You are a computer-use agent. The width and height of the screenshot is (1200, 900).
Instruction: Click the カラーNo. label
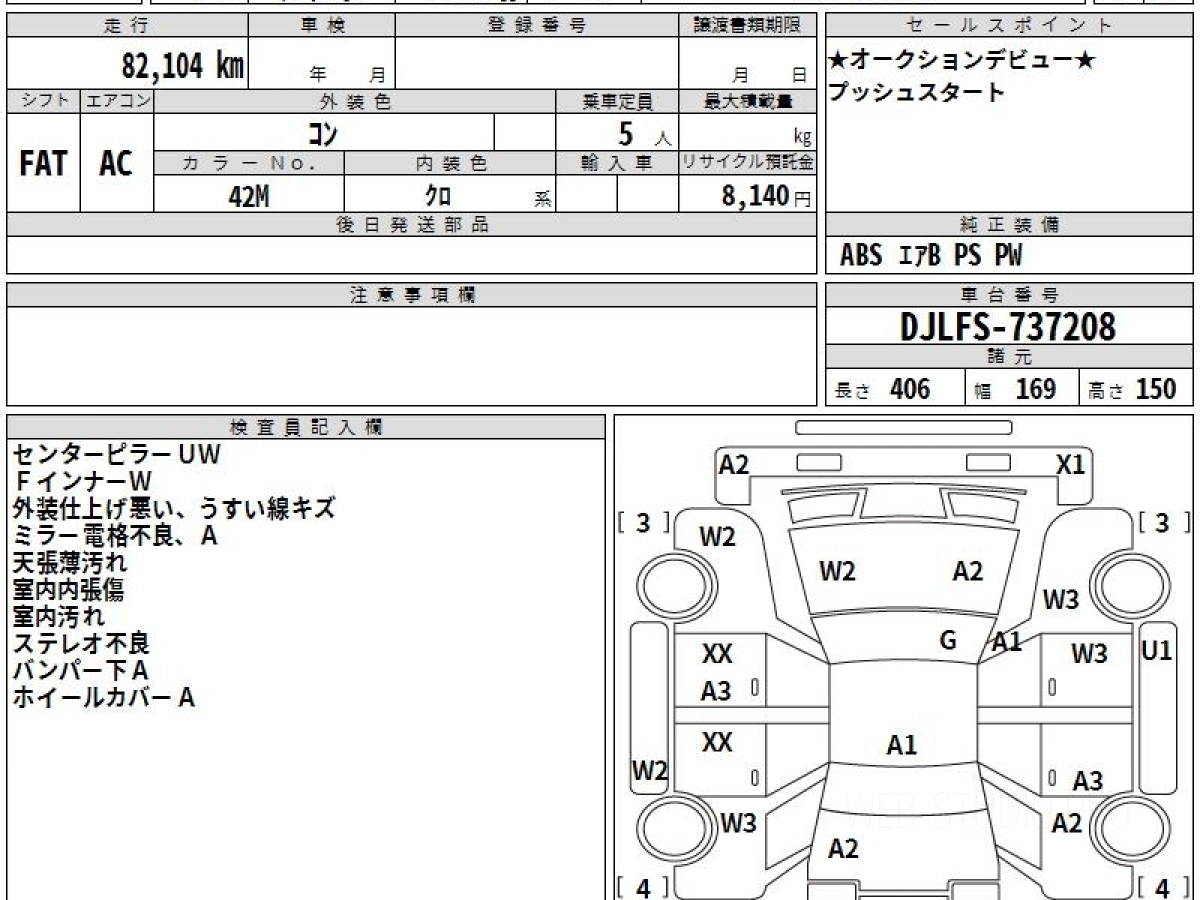click(249, 163)
